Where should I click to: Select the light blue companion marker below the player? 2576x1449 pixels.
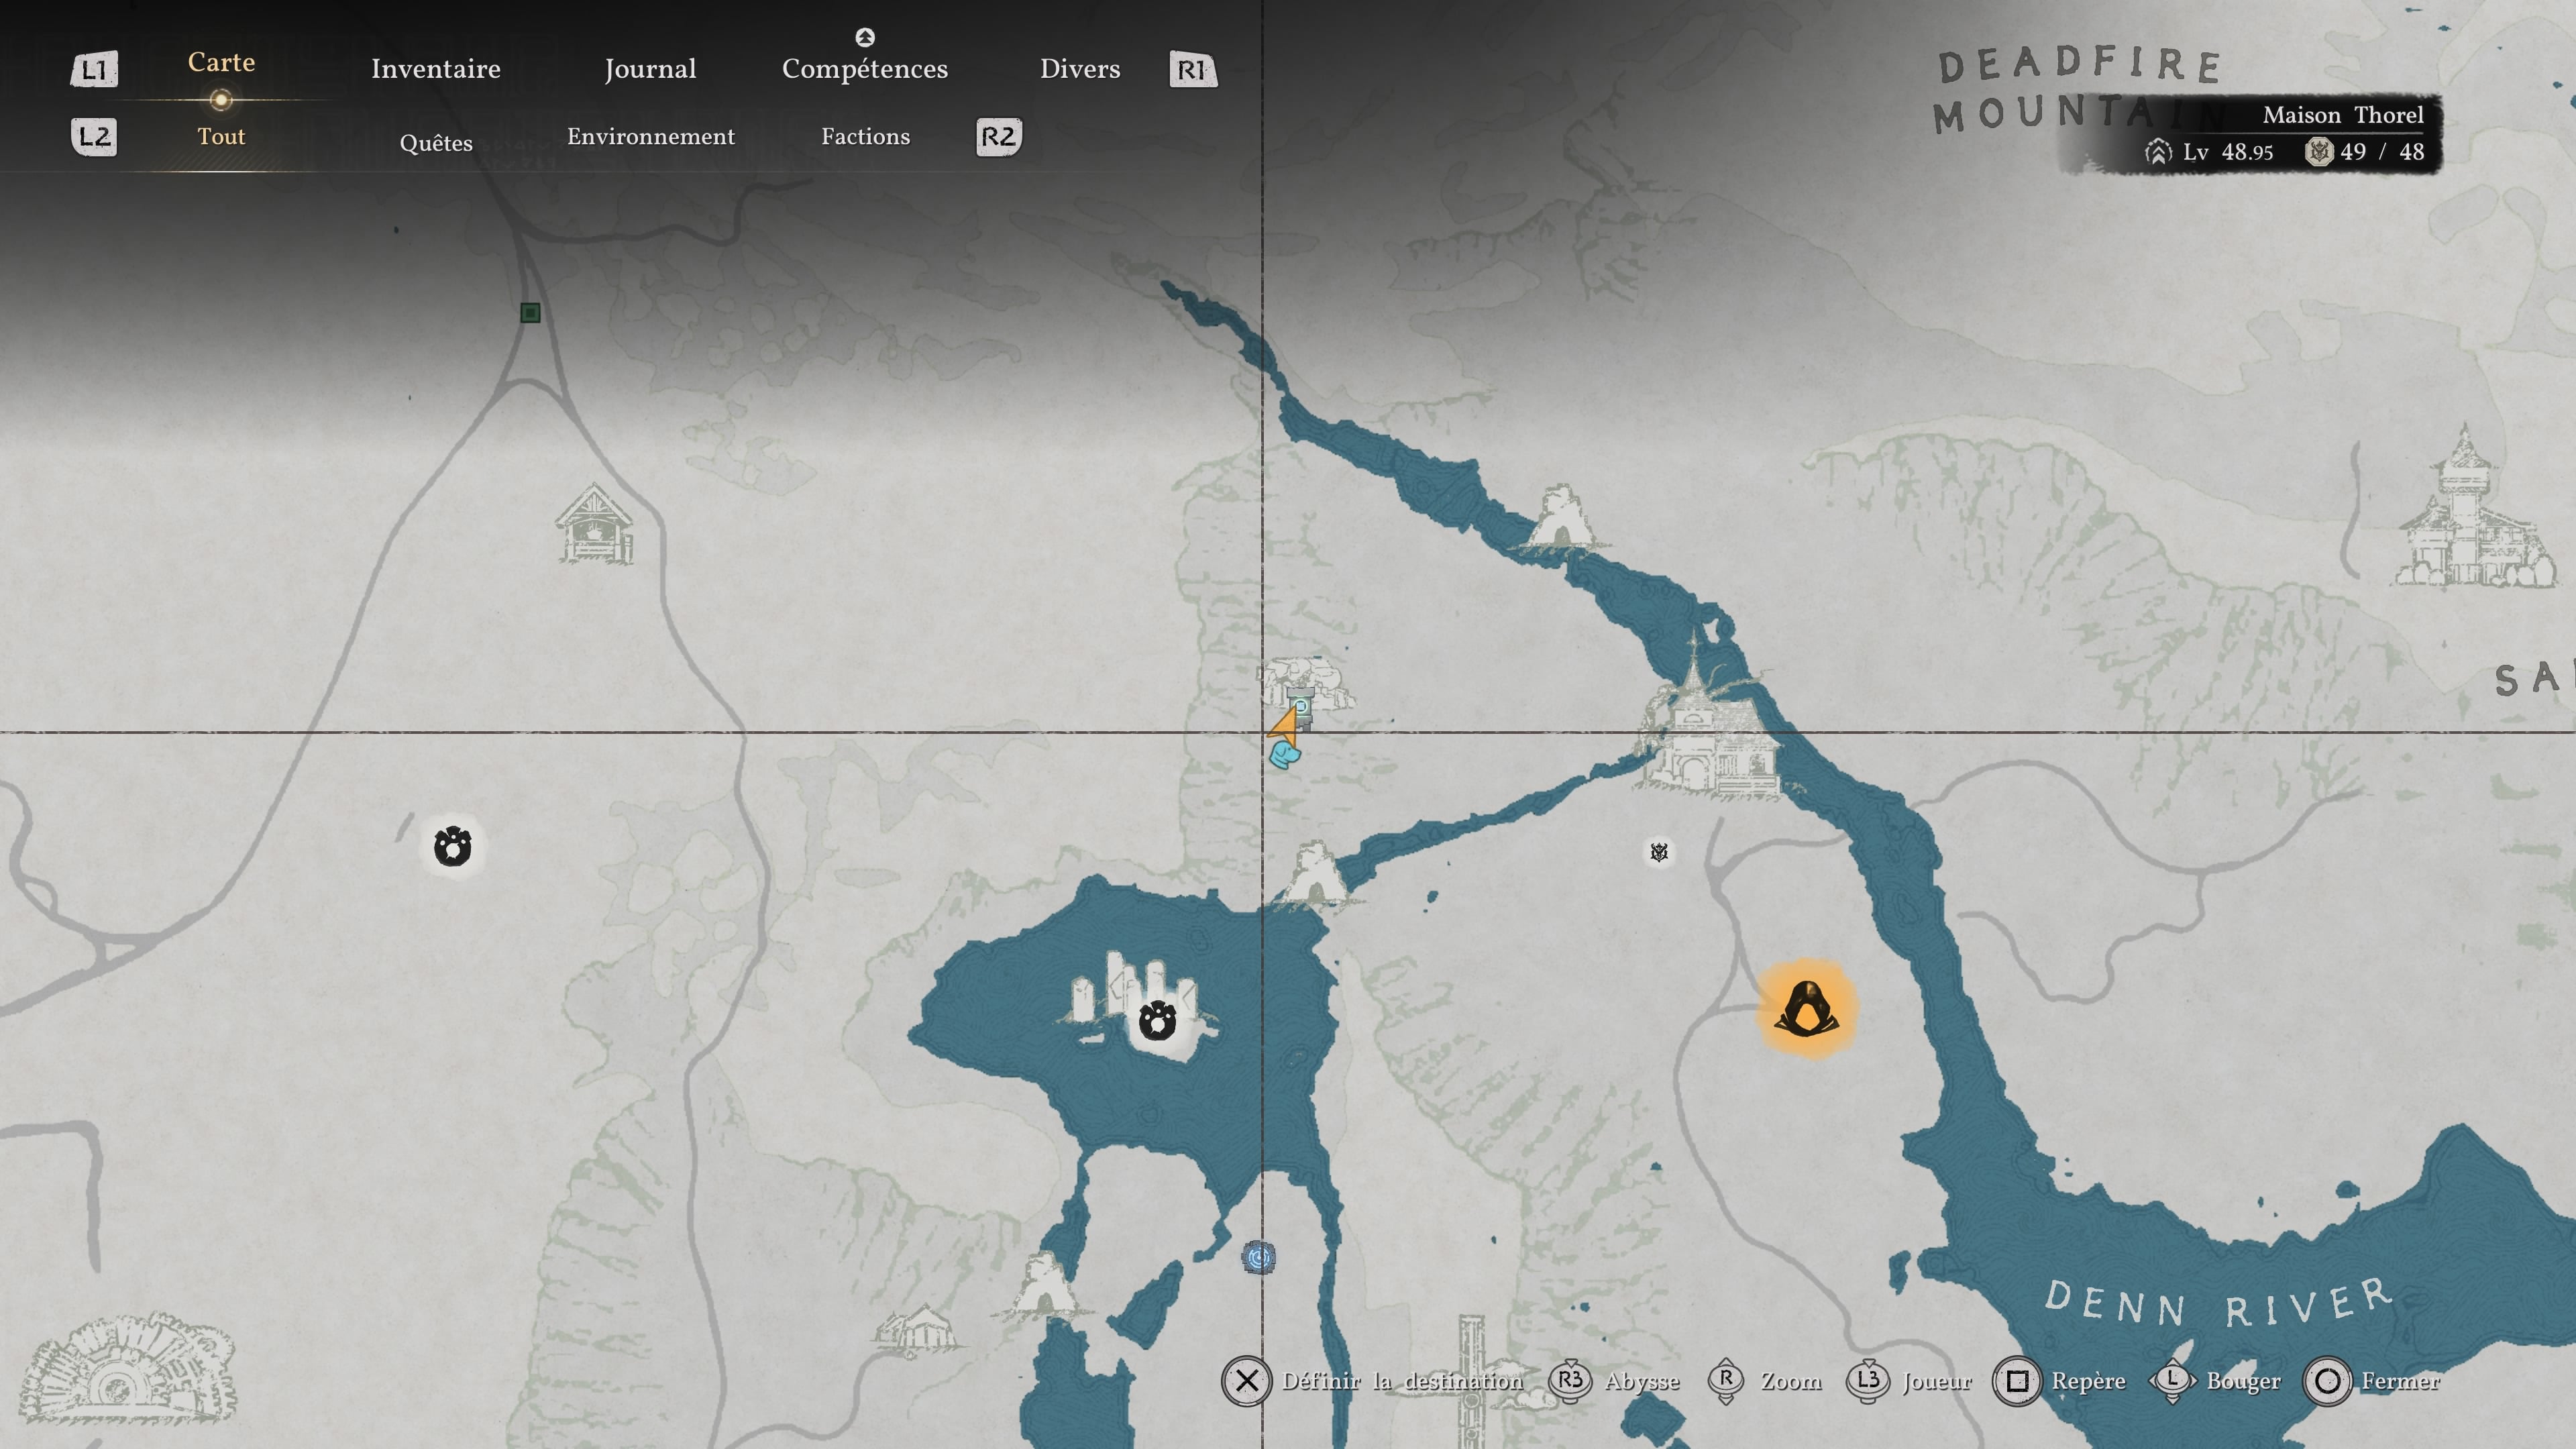(1284, 755)
